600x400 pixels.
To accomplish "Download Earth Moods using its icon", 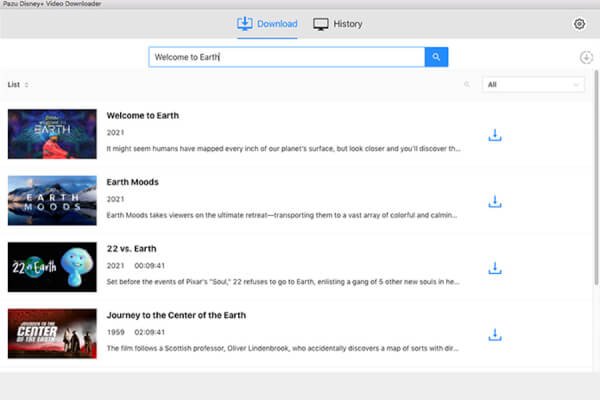I will coord(495,202).
